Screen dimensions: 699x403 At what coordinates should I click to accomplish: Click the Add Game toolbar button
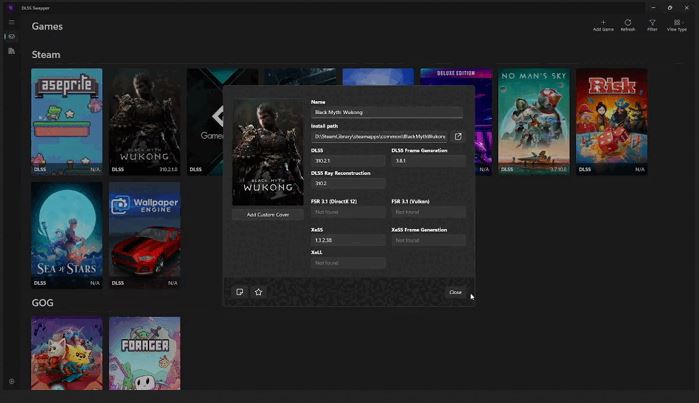[x=603, y=25]
